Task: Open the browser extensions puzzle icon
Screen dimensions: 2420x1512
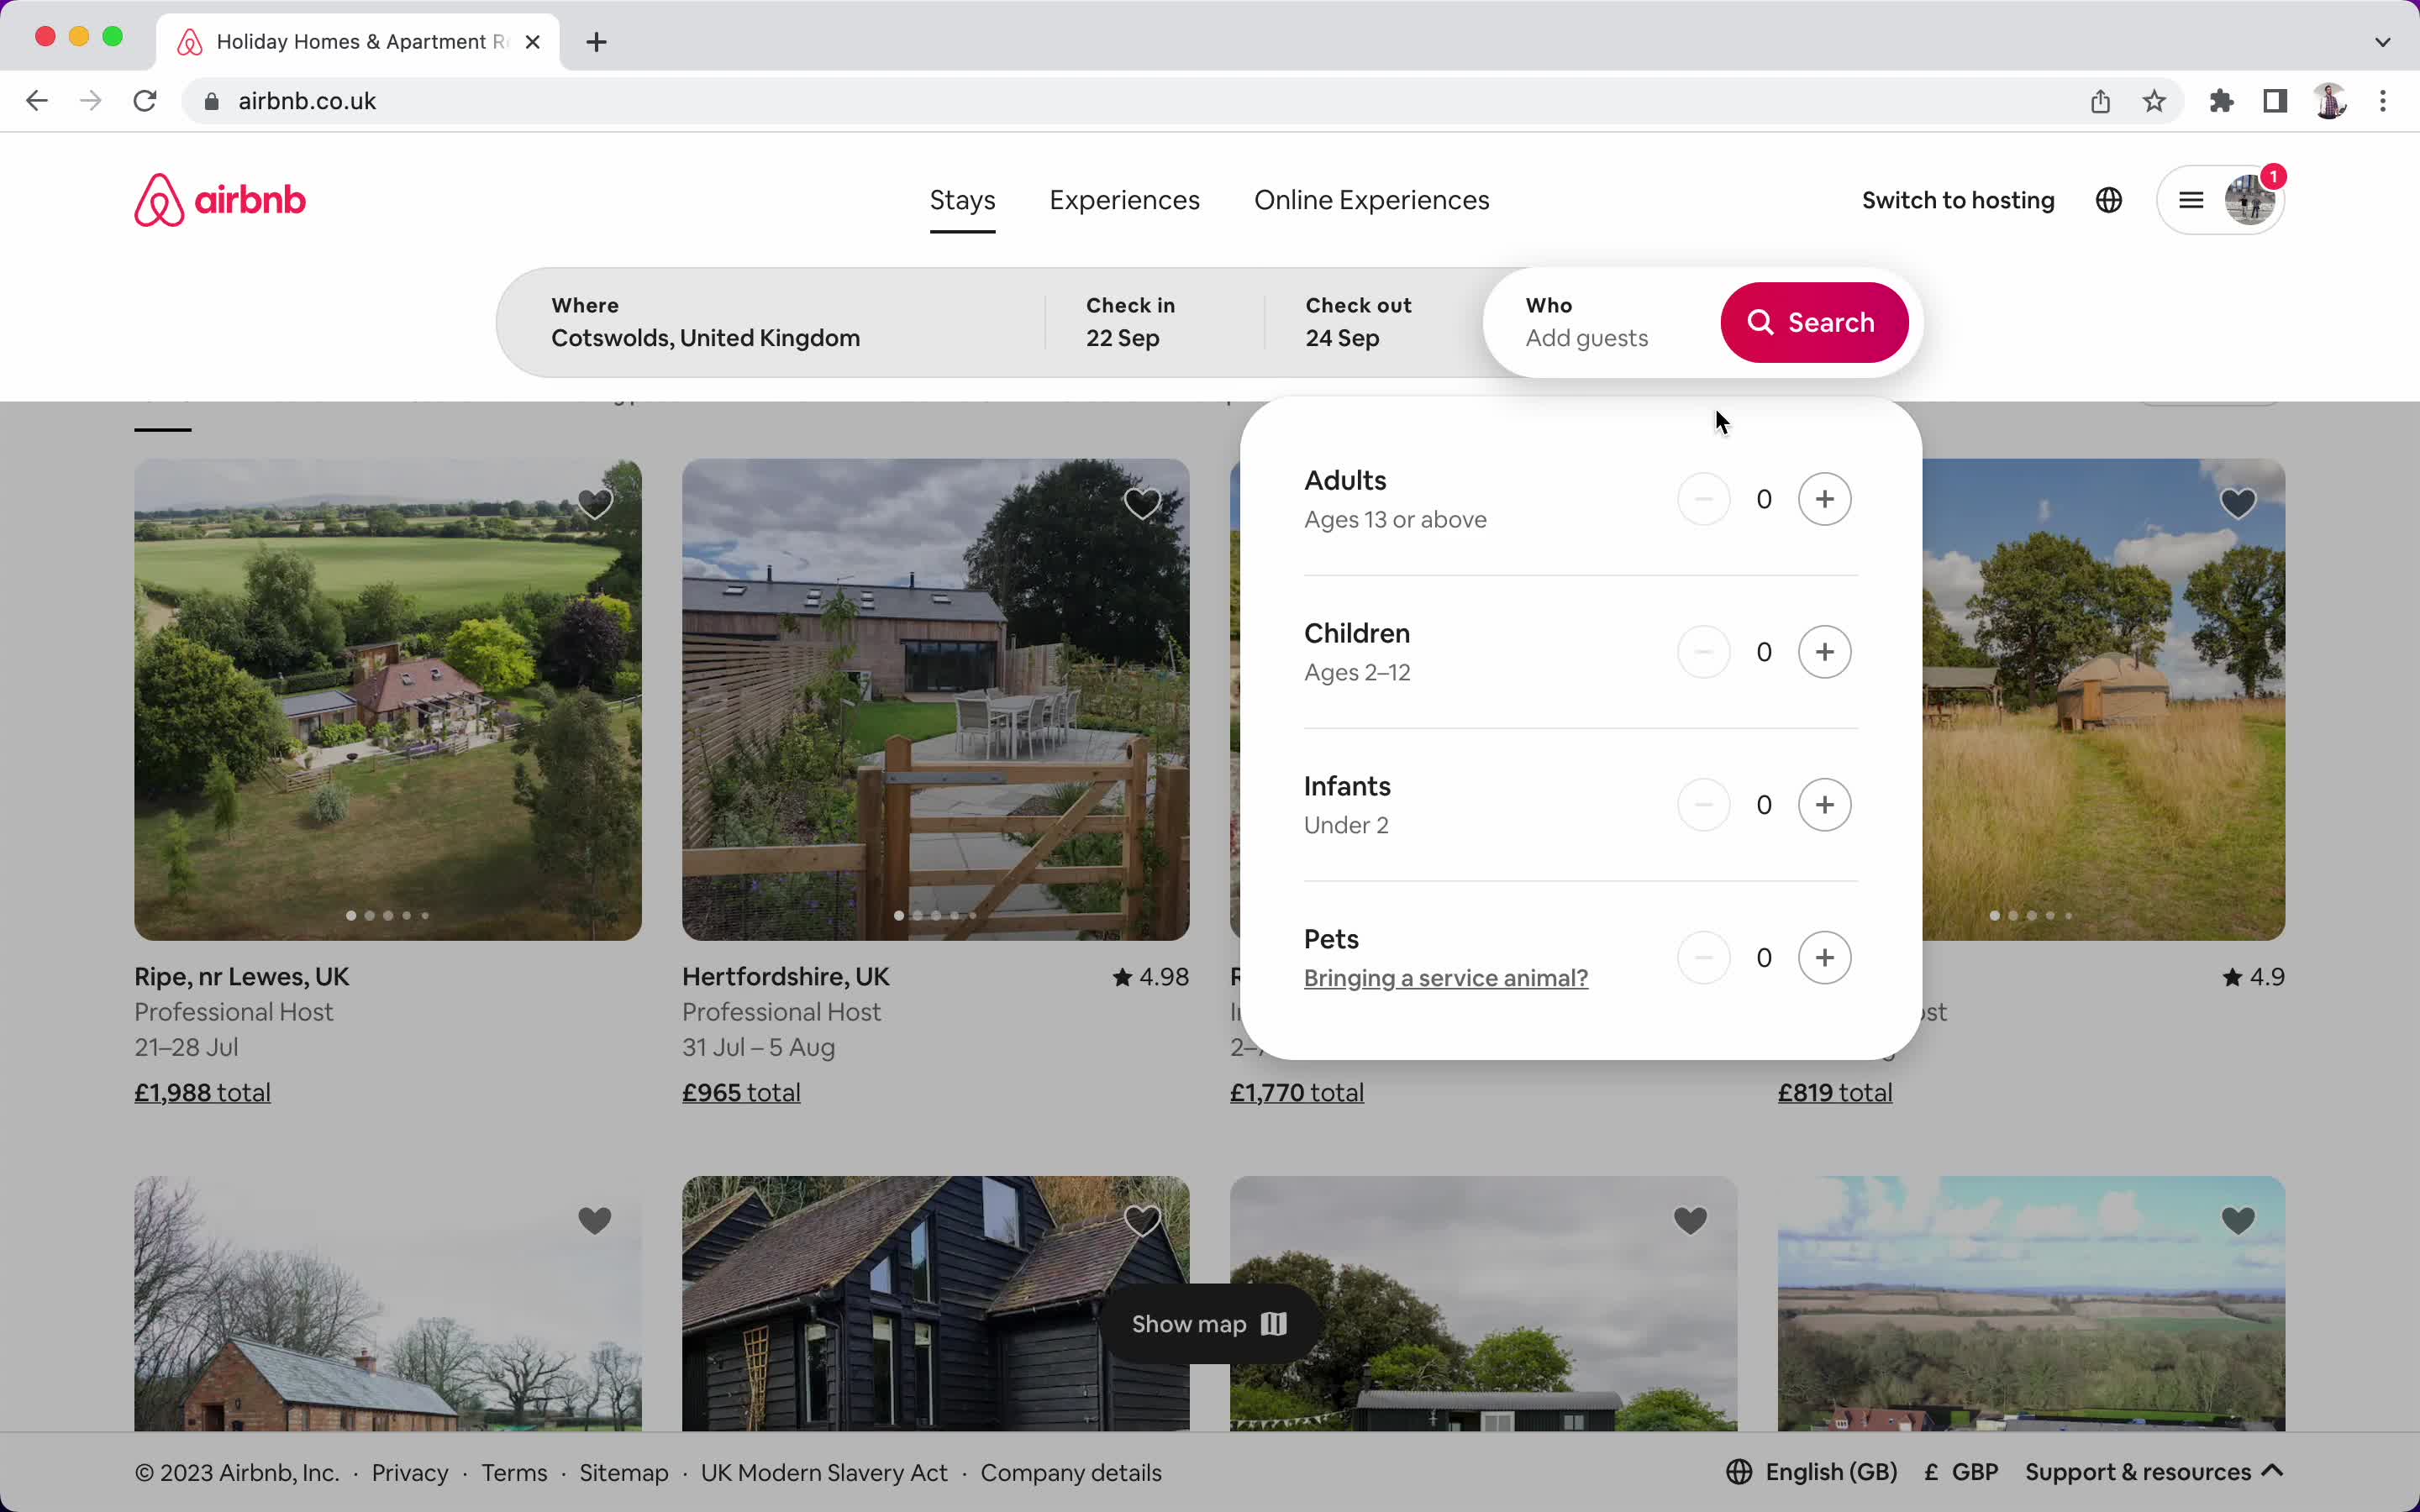Action: [x=2221, y=100]
